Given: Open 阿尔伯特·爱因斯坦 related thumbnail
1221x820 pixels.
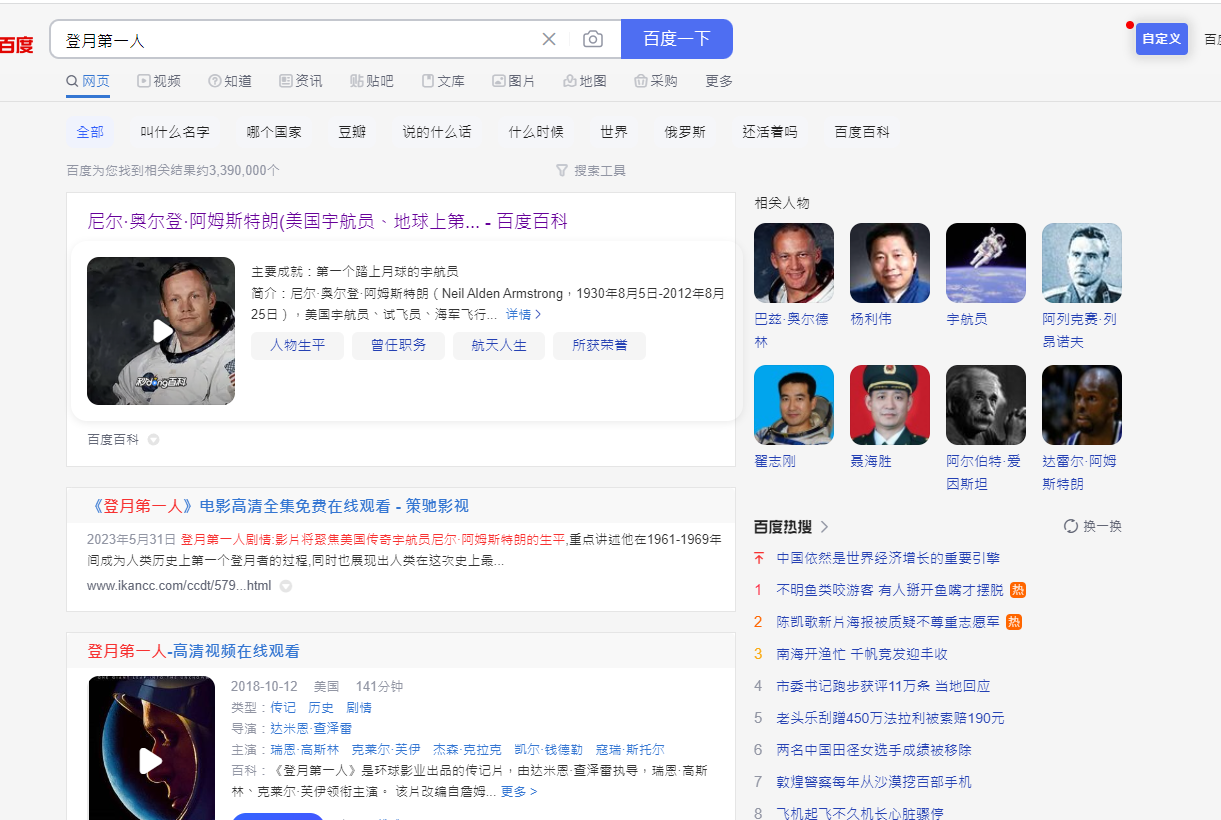Looking at the screenshot, I should pos(986,405).
